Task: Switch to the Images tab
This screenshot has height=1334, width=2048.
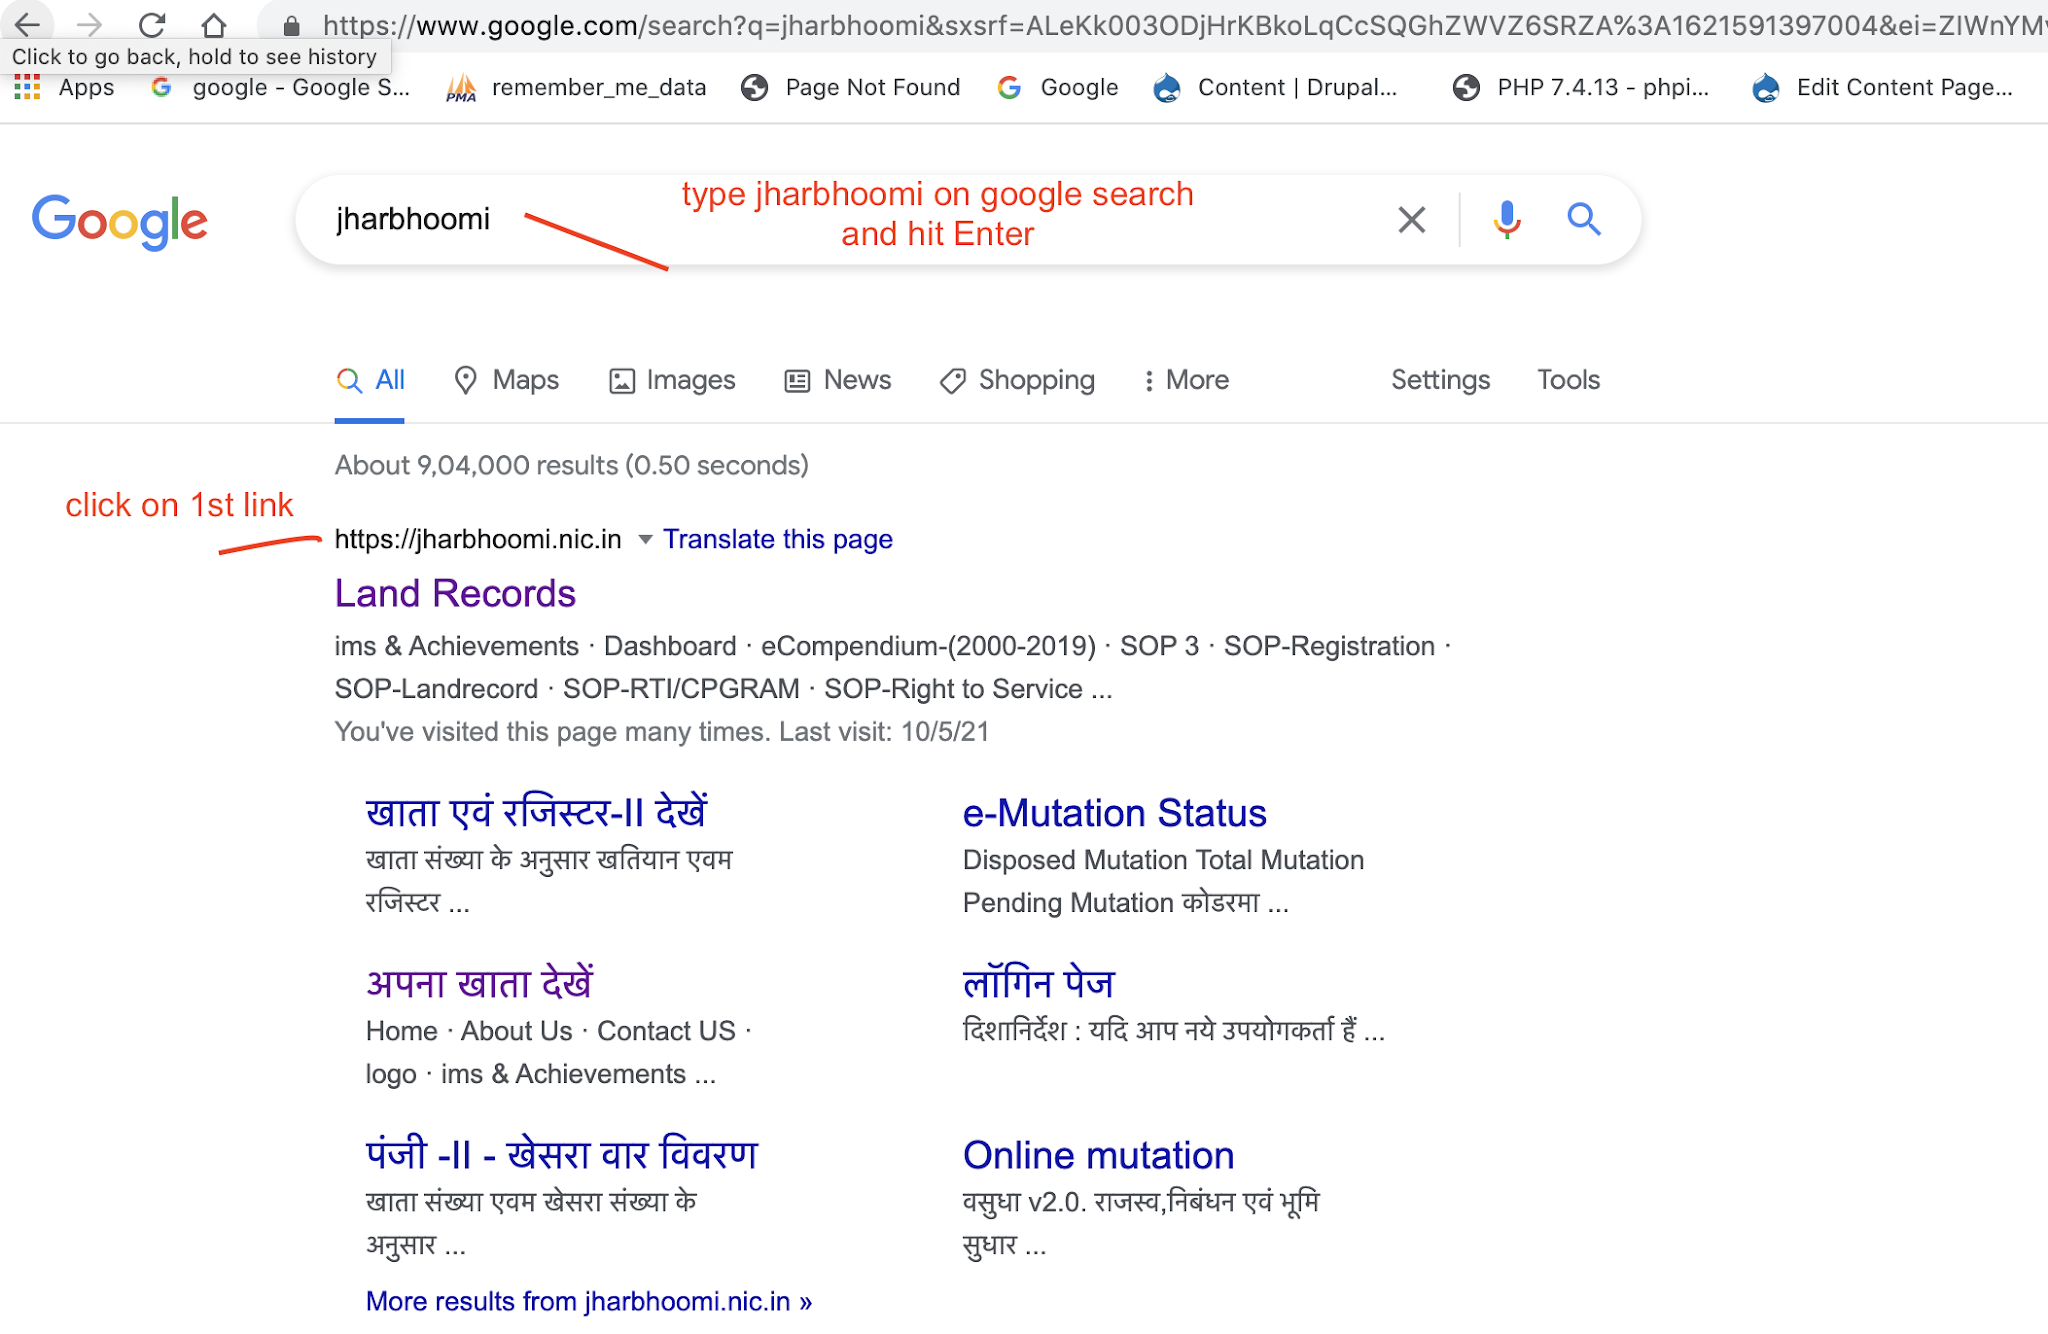Action: point(672,380)
